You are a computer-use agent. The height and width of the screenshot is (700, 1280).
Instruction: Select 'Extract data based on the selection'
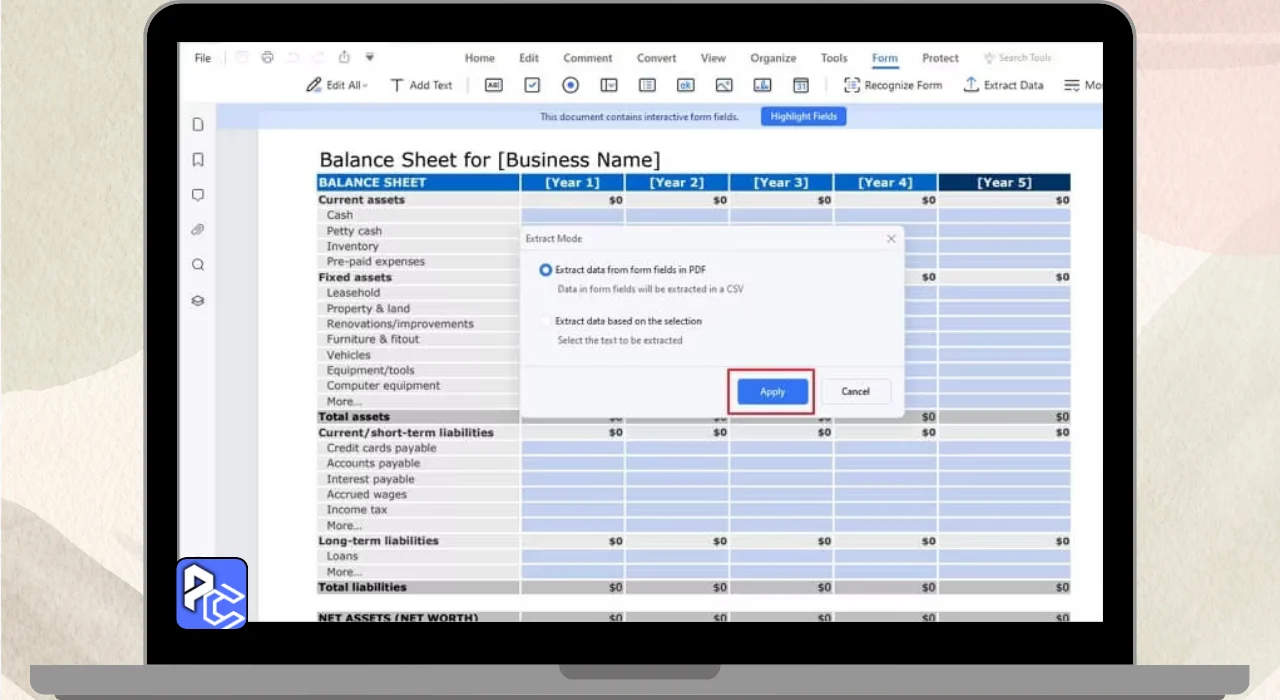pos(546,321)
